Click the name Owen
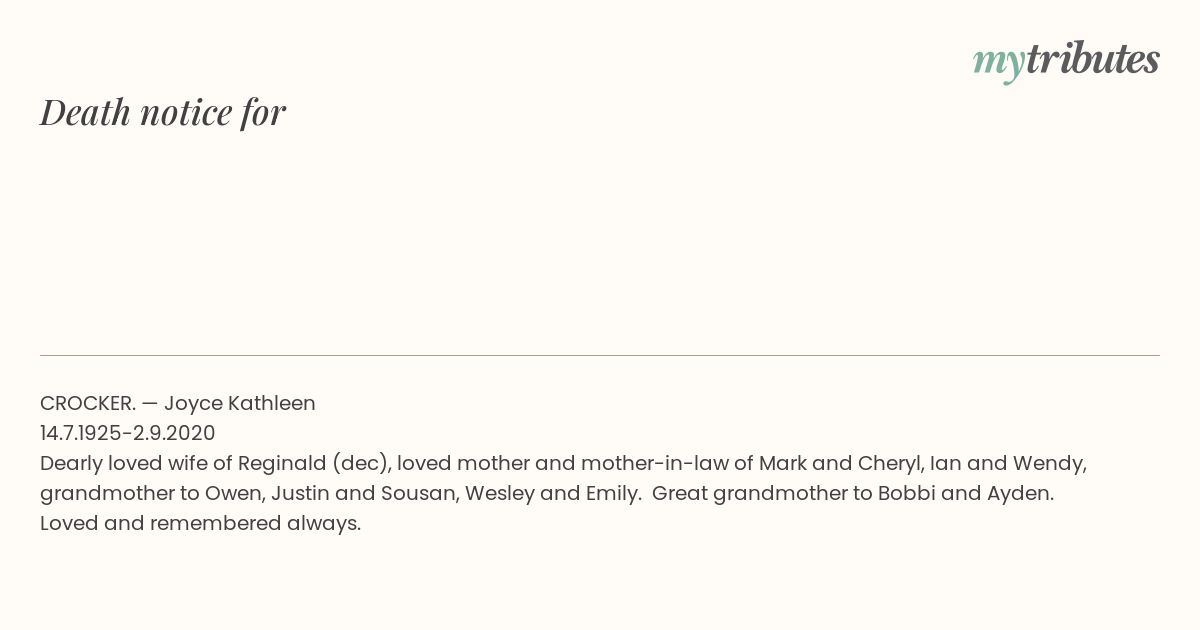 click(233, 493)
